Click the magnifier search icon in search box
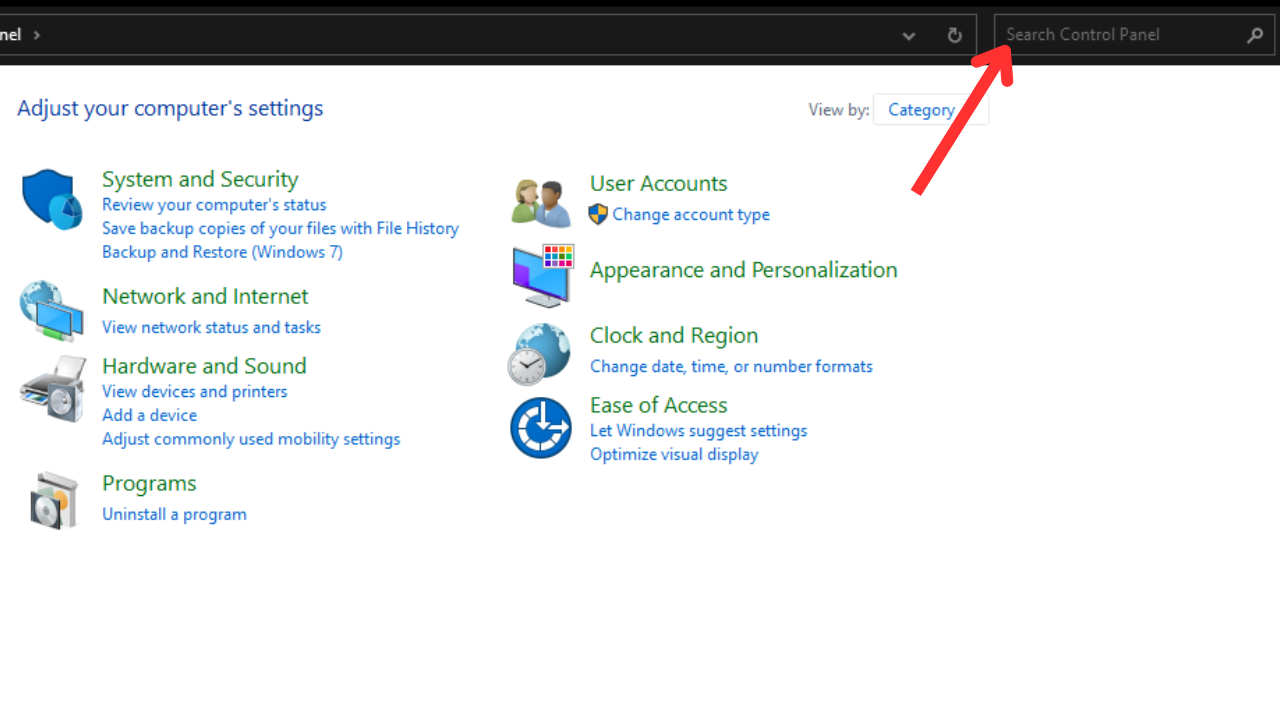This screenshot has width=1280, height=720. tap(1255, 35)
